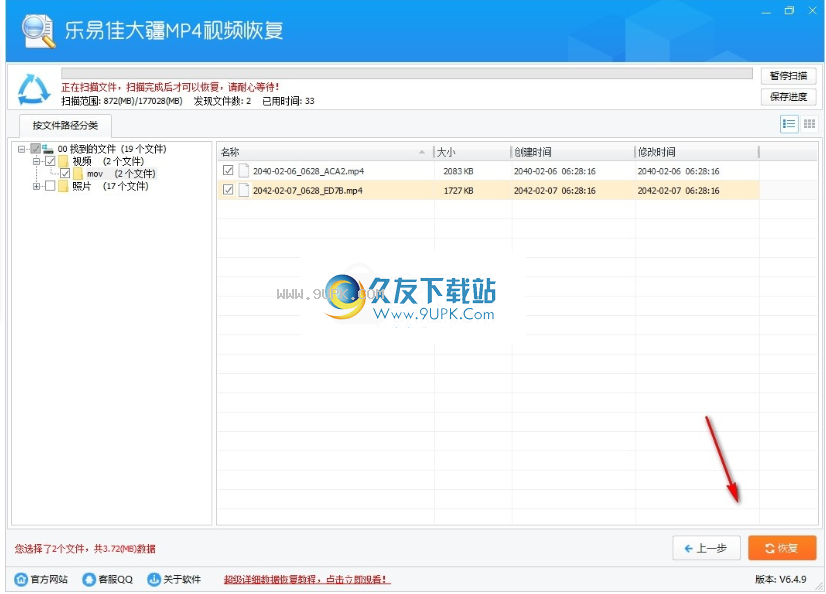Screen dimensions: 826x594
Task: Click modified time 2042-02-07 06:28:16
Action: (678, 191)
